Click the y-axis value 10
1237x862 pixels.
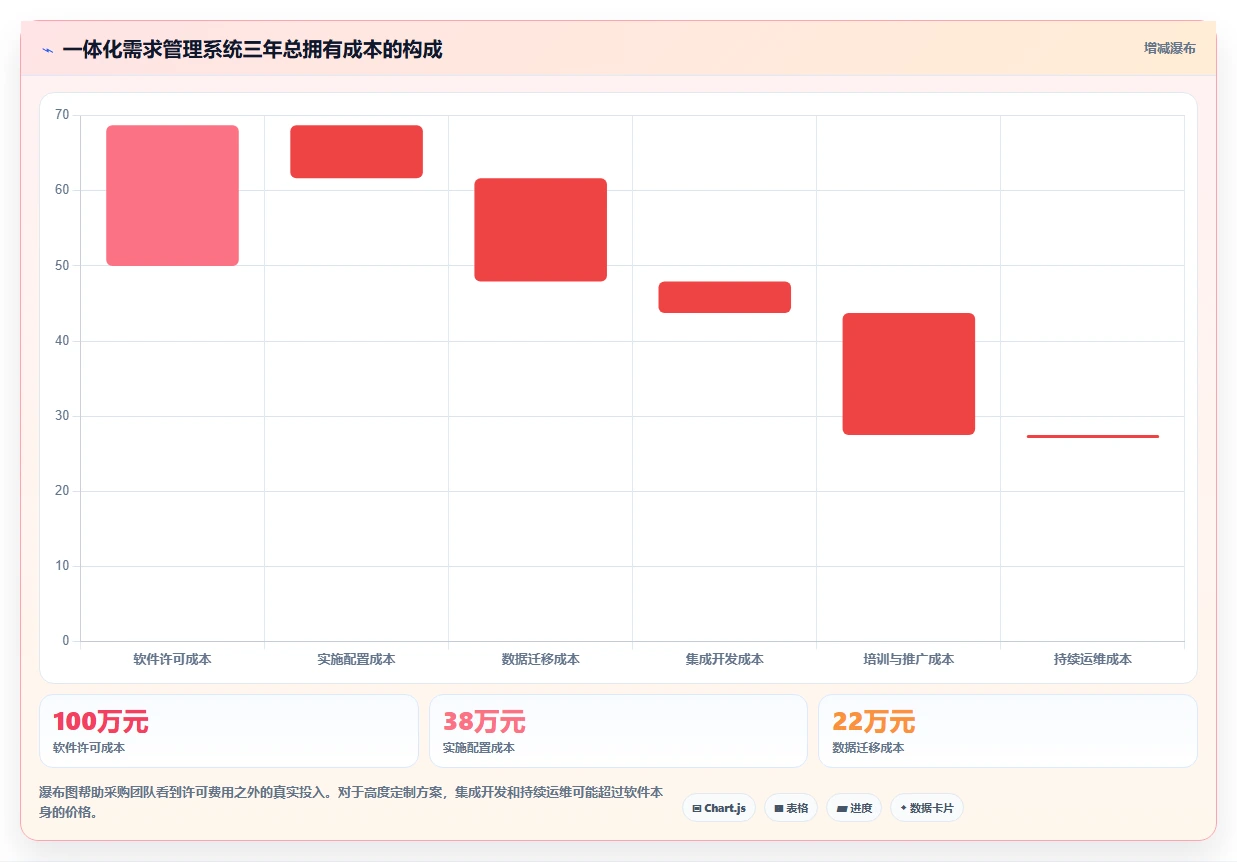pyautogui.click(x=62, y=566)
